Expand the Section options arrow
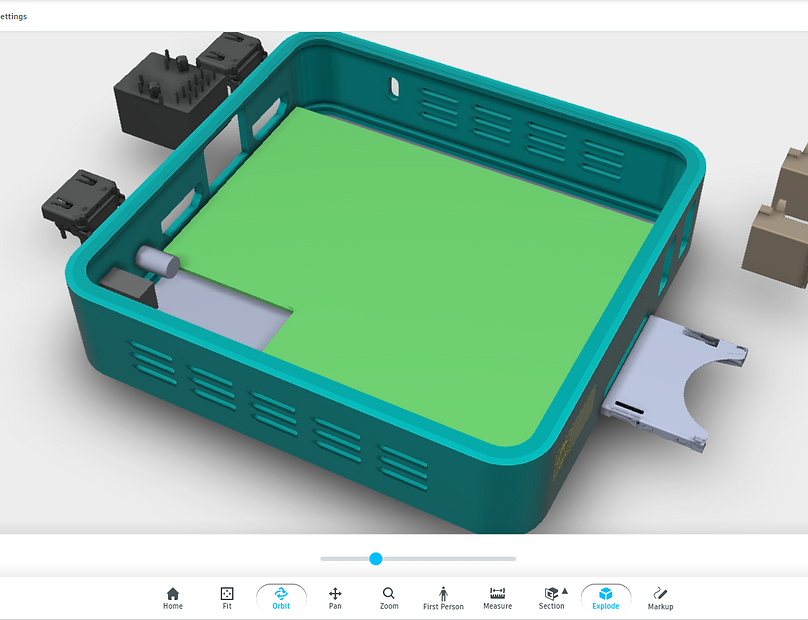This screenshot has width=808, height=620. [565, 591]
